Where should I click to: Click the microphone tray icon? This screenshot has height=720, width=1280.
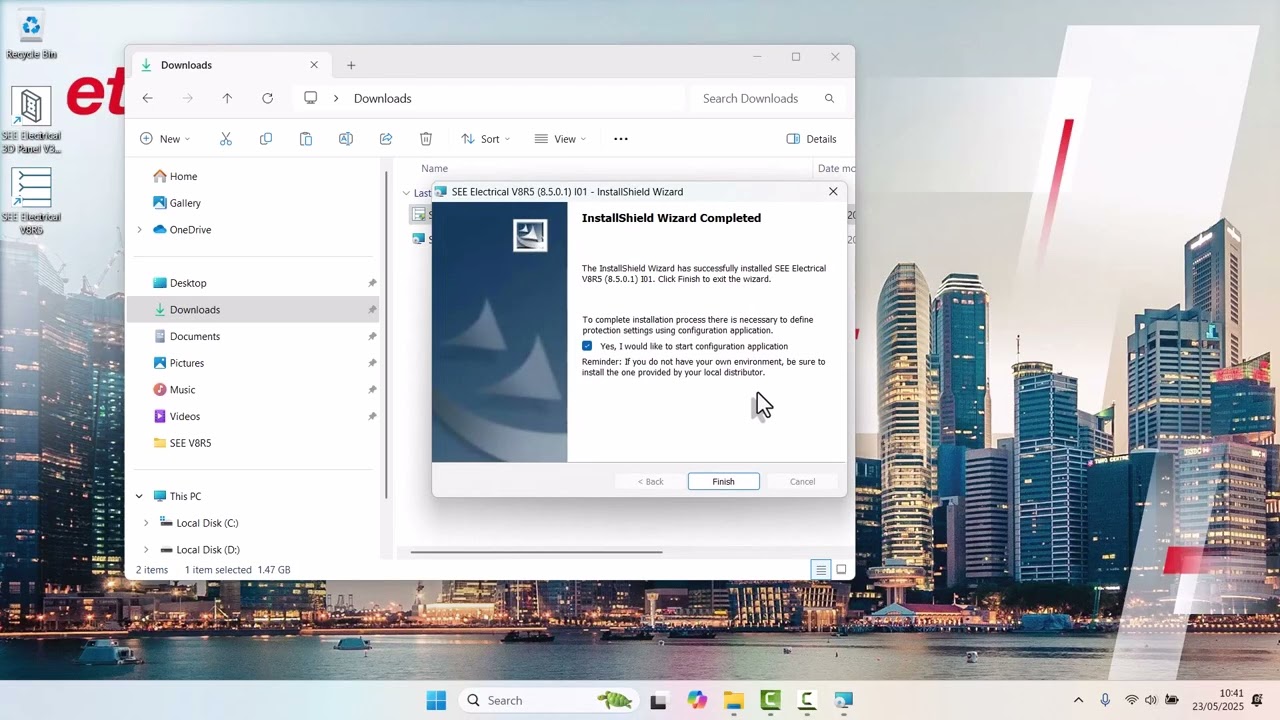point(1105,700)
